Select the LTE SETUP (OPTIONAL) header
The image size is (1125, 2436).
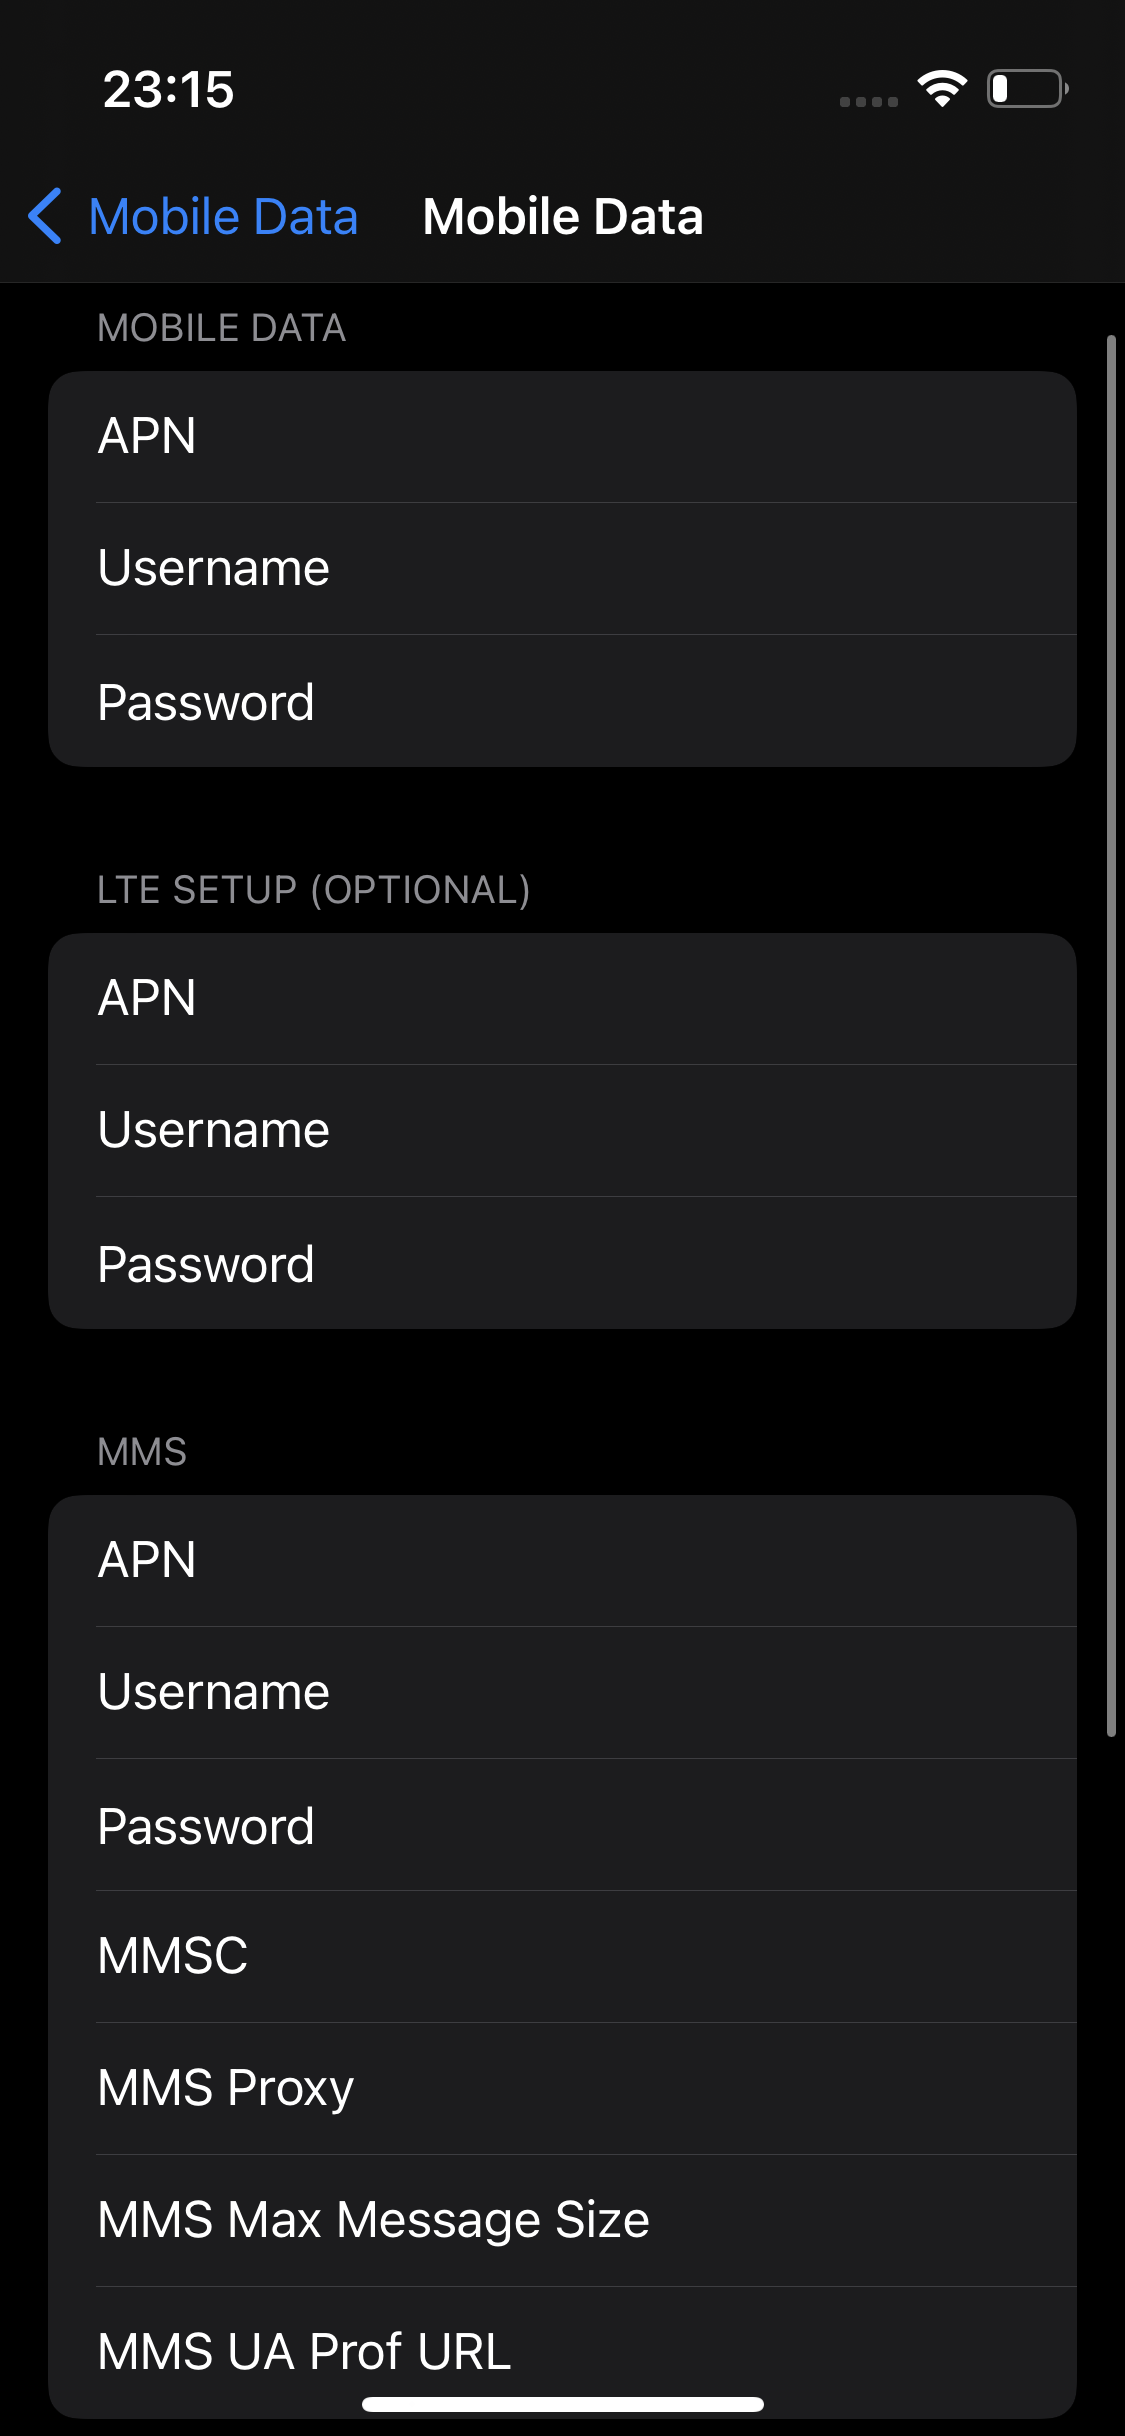coord(314,889)
